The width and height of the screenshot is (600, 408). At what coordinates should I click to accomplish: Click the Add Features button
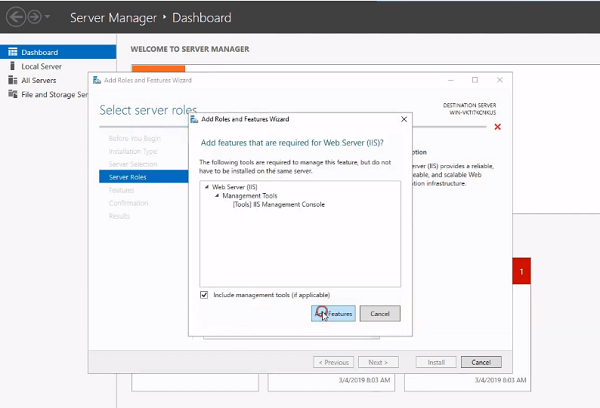[x=333, y=313]
